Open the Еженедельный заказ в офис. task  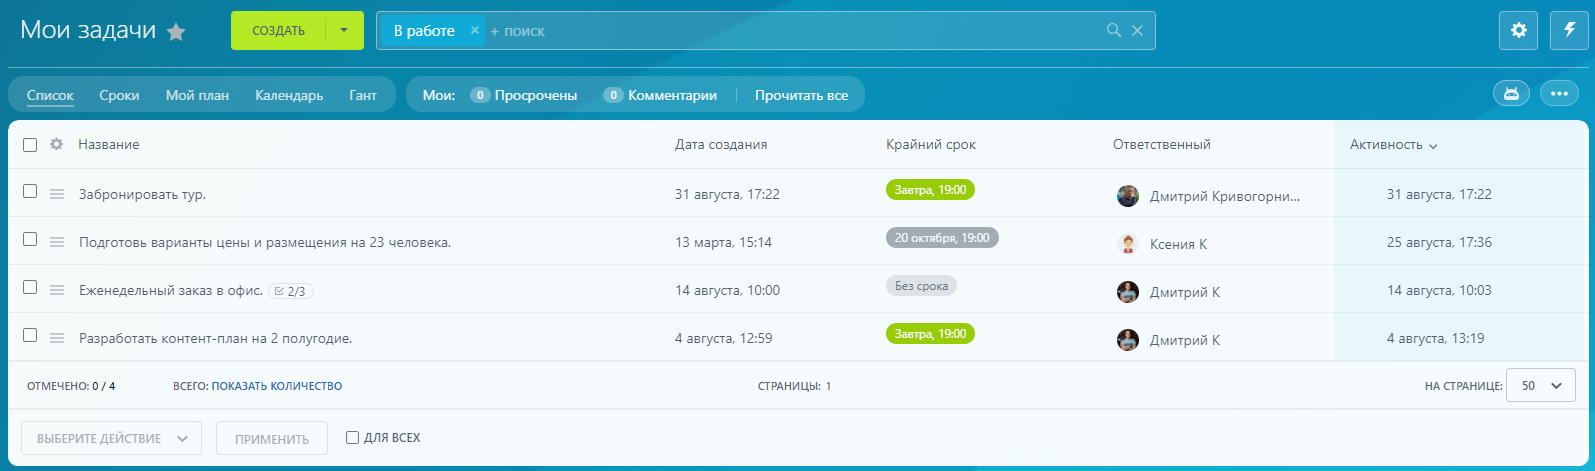tap(170, 291)
